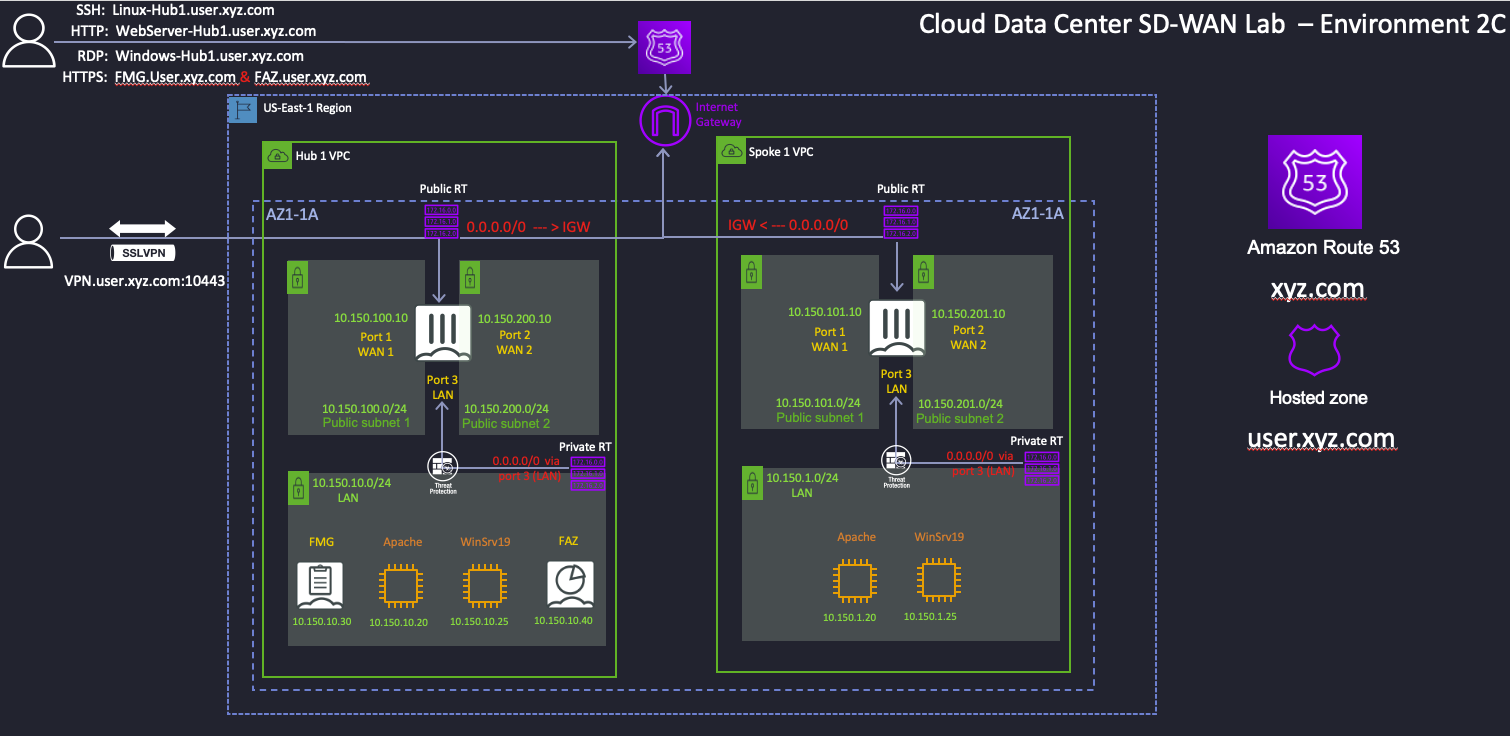Click the SSLVPN label

[x=141, y=253]
